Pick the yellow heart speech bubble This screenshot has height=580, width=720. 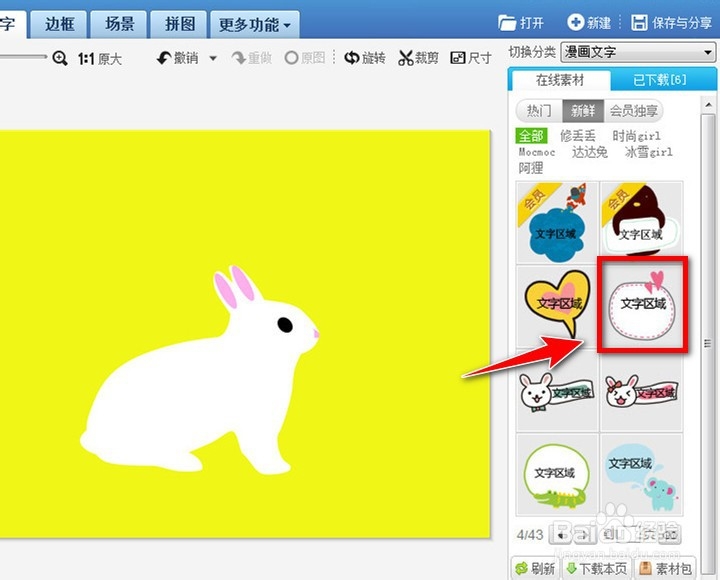point(557,305)
